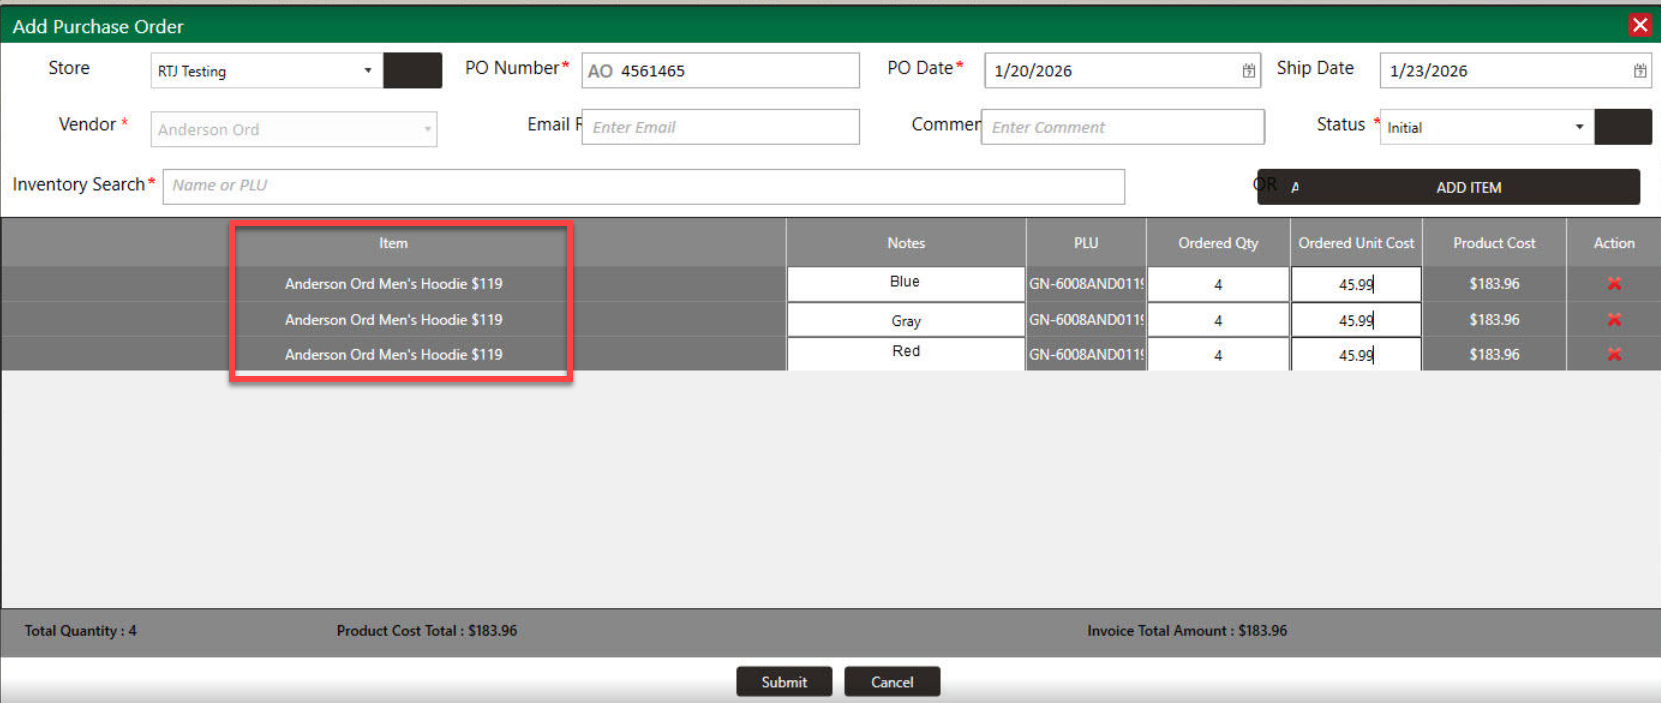Close the Add Purchase Order dialog

(1639, 25)
